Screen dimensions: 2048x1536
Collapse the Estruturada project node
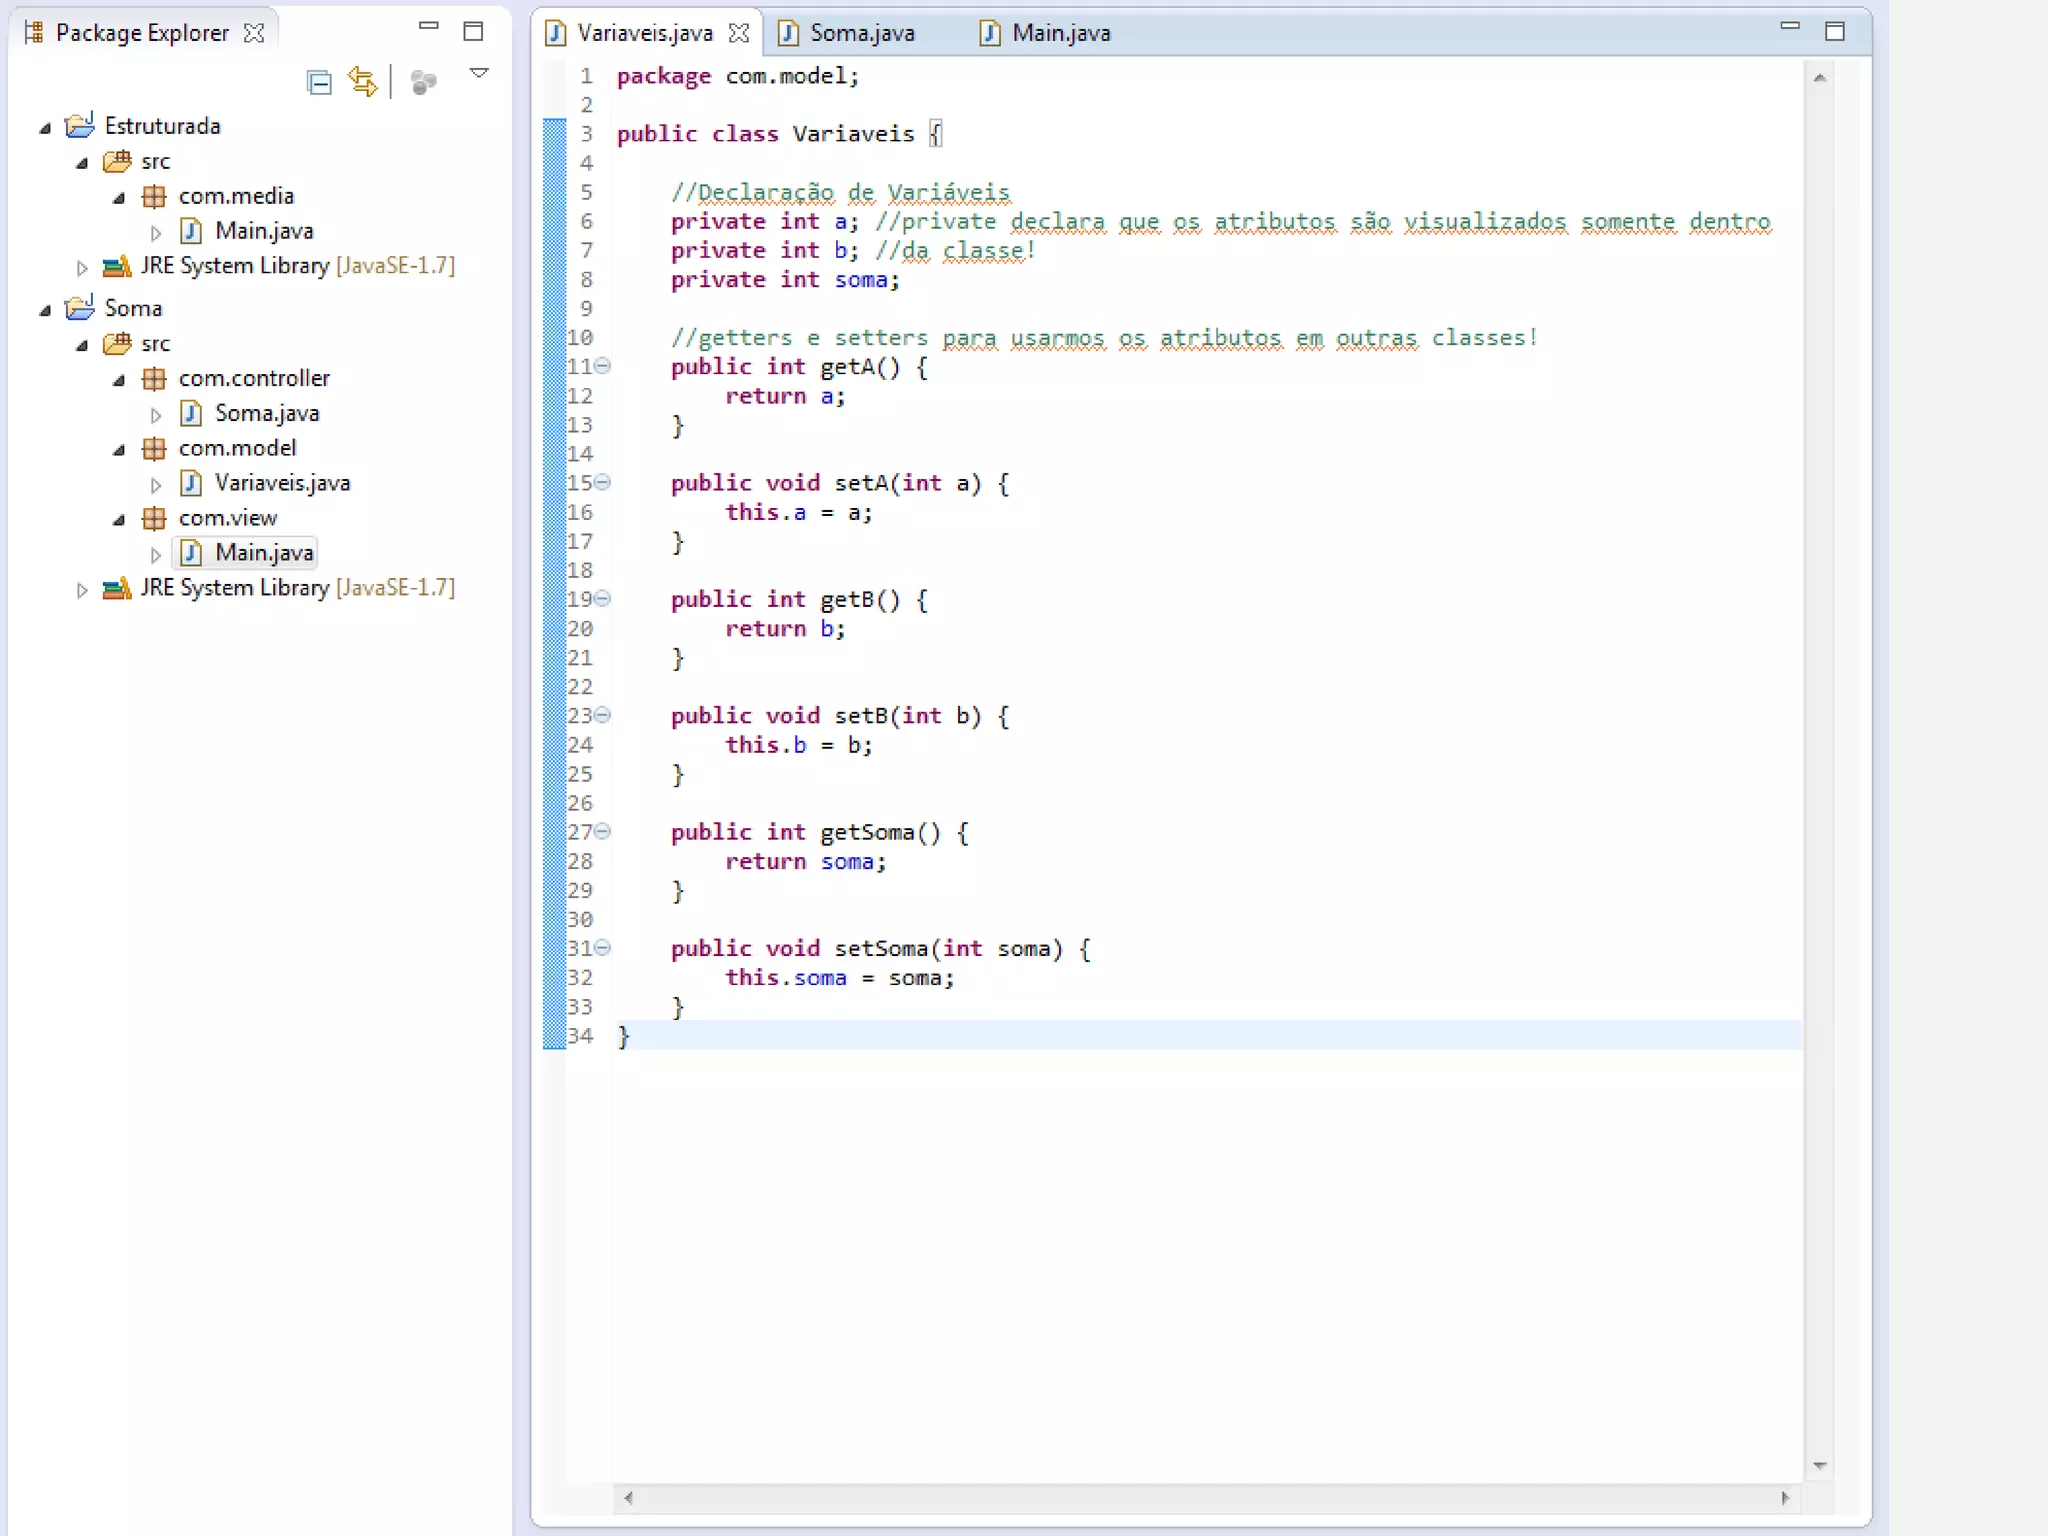[x=45, y=128]
